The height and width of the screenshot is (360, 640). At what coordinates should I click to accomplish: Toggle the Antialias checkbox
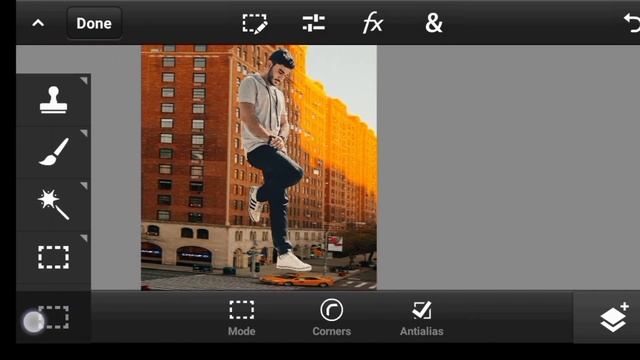(422, 318)
